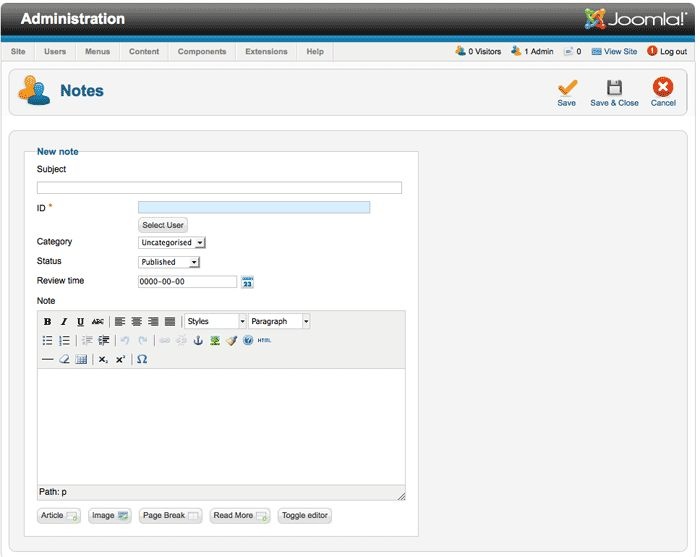Click the Review time date field
Image resolution: width=700 pixels, height=557 pixels.
(188, 282)
